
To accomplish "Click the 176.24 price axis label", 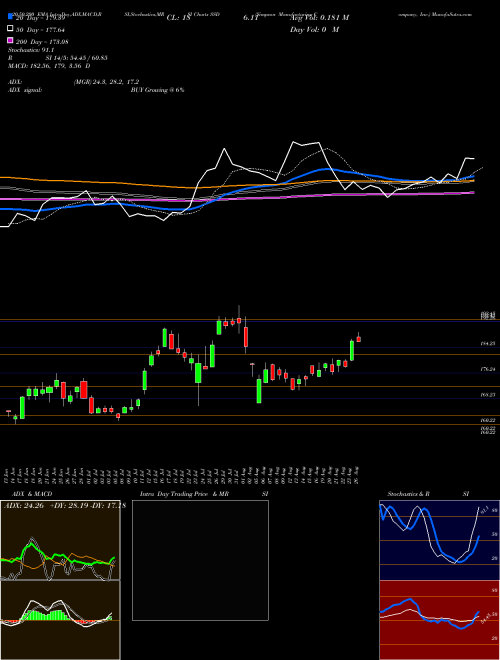I will point(487,369).
